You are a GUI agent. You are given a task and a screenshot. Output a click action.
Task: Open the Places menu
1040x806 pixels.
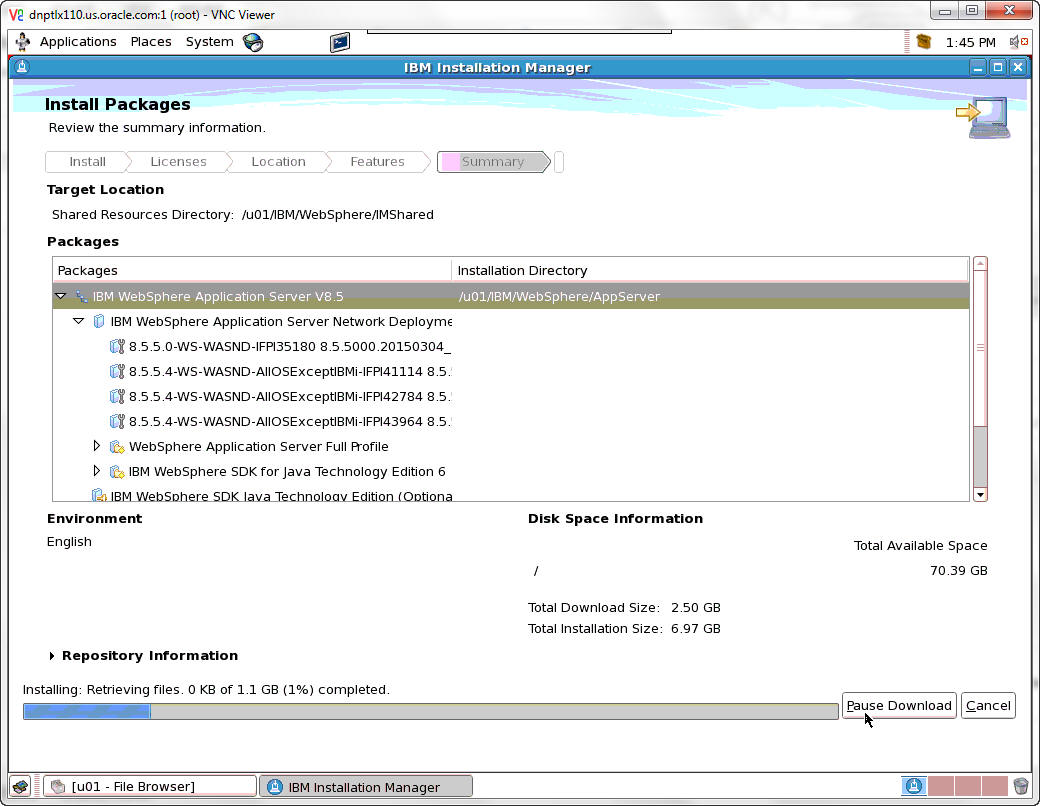click(x=151, y=42)
